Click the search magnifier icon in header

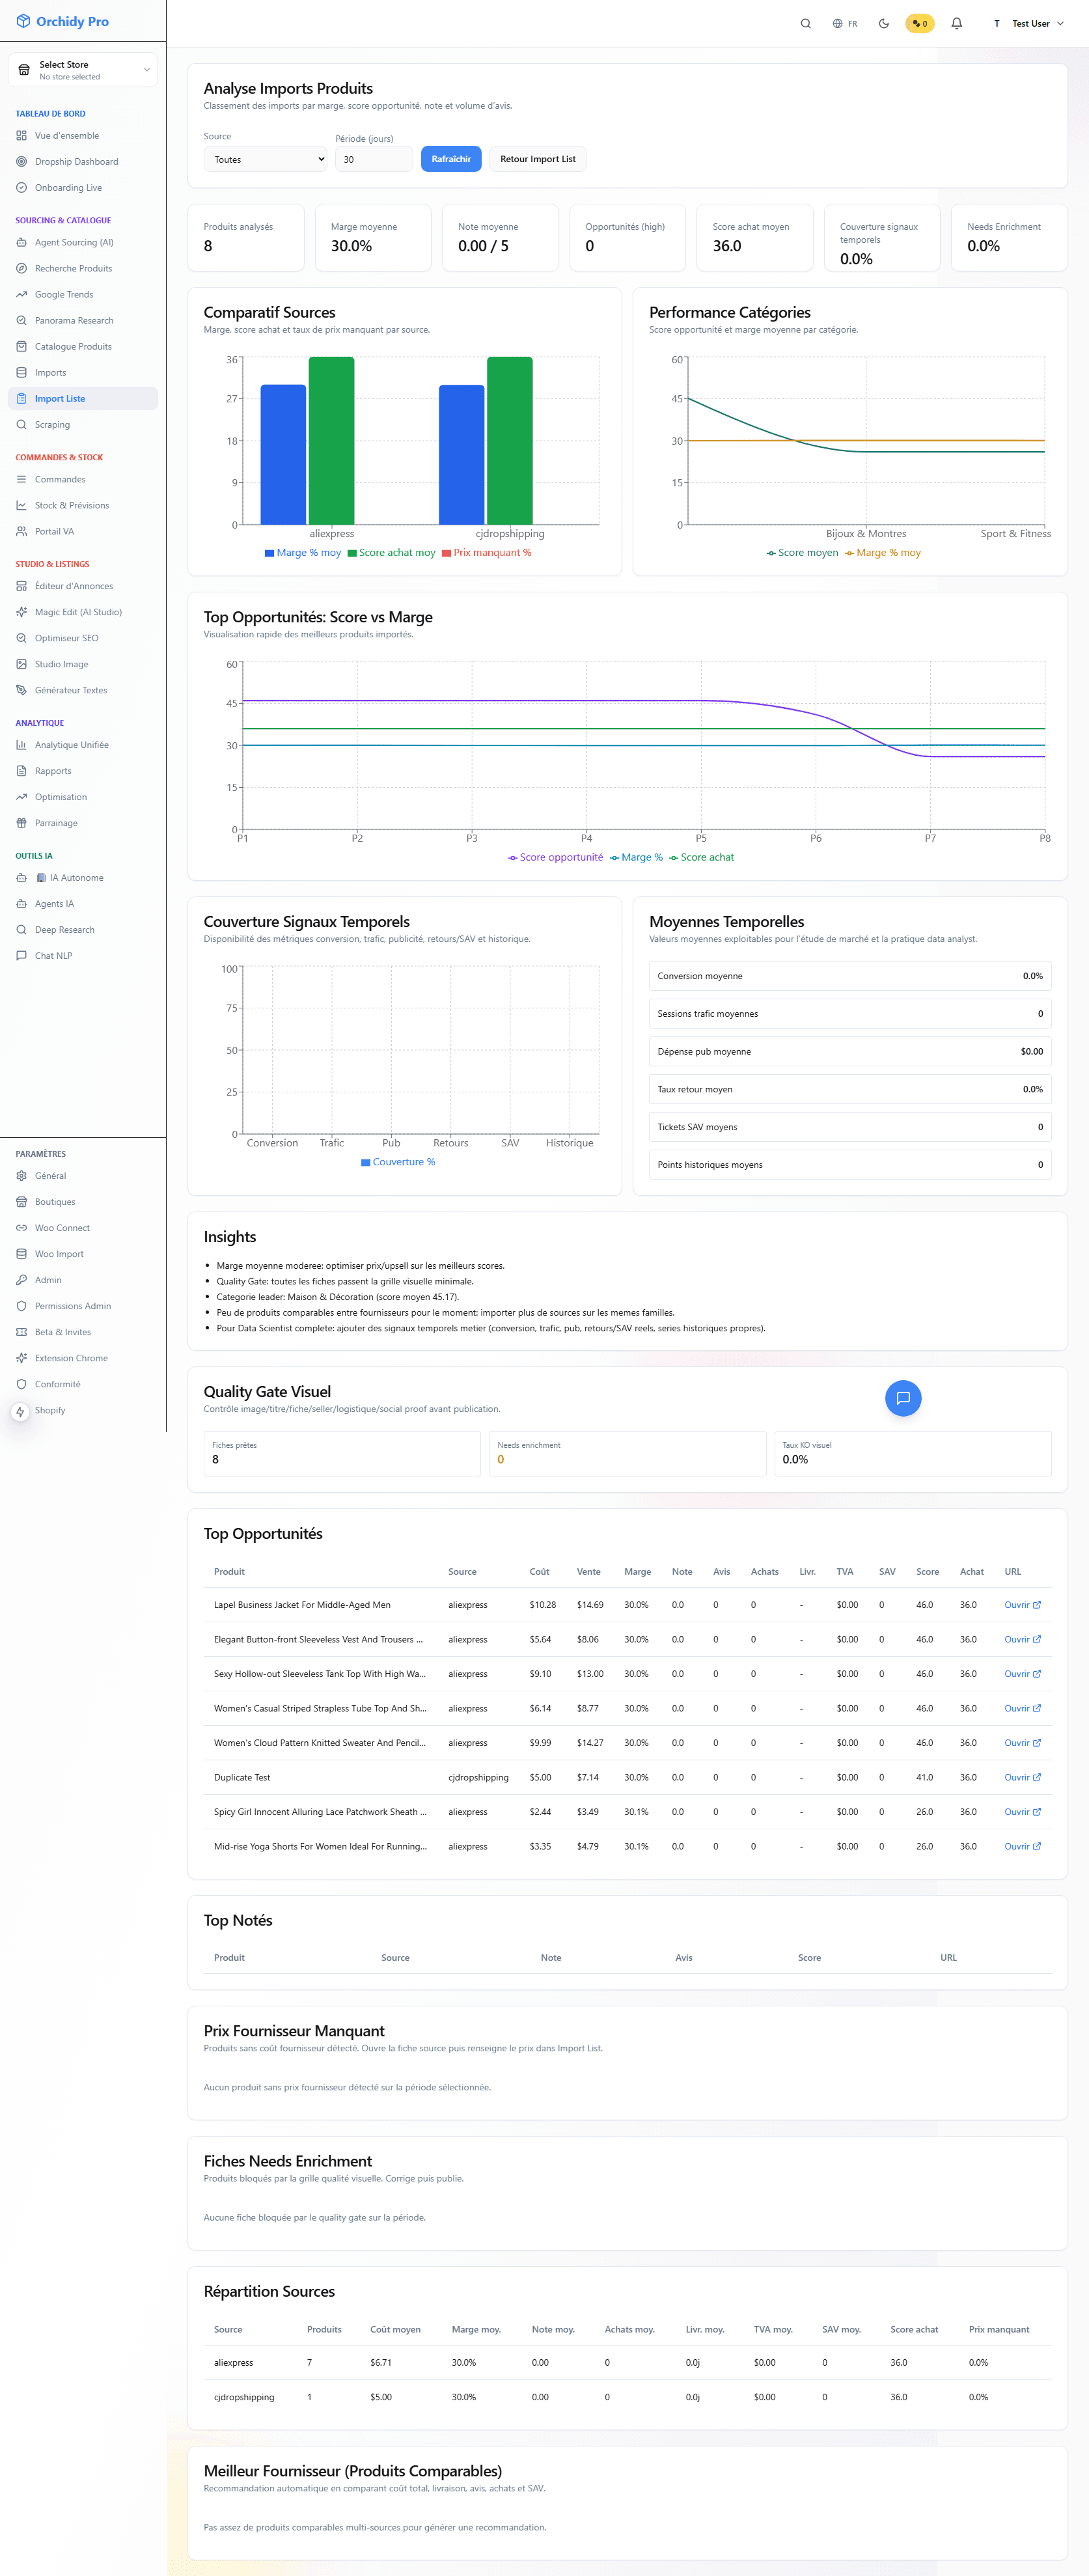[x=805, y=24]
